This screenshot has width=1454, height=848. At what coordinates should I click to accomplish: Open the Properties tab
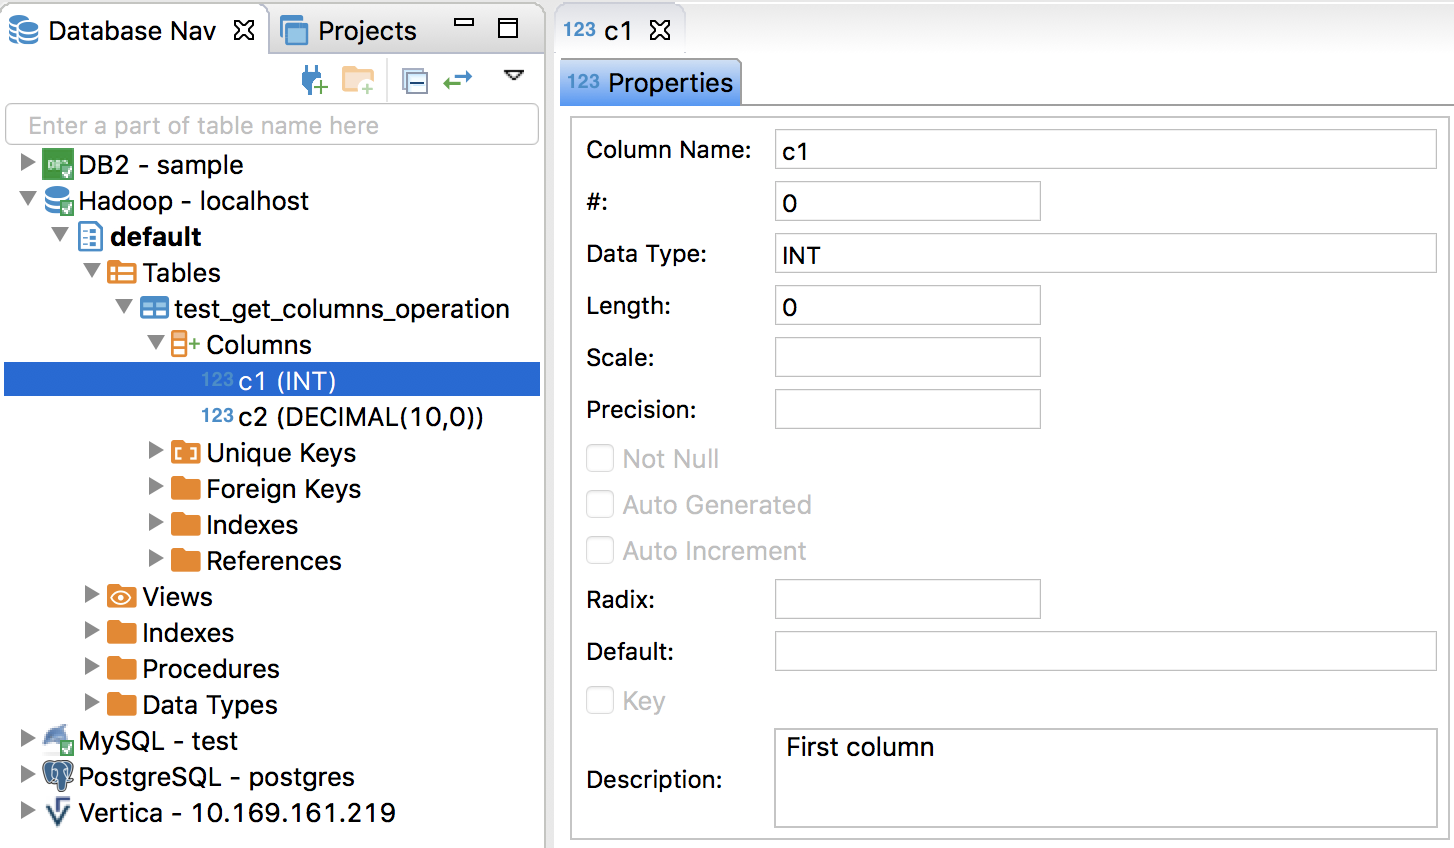(x=650, y=82)
